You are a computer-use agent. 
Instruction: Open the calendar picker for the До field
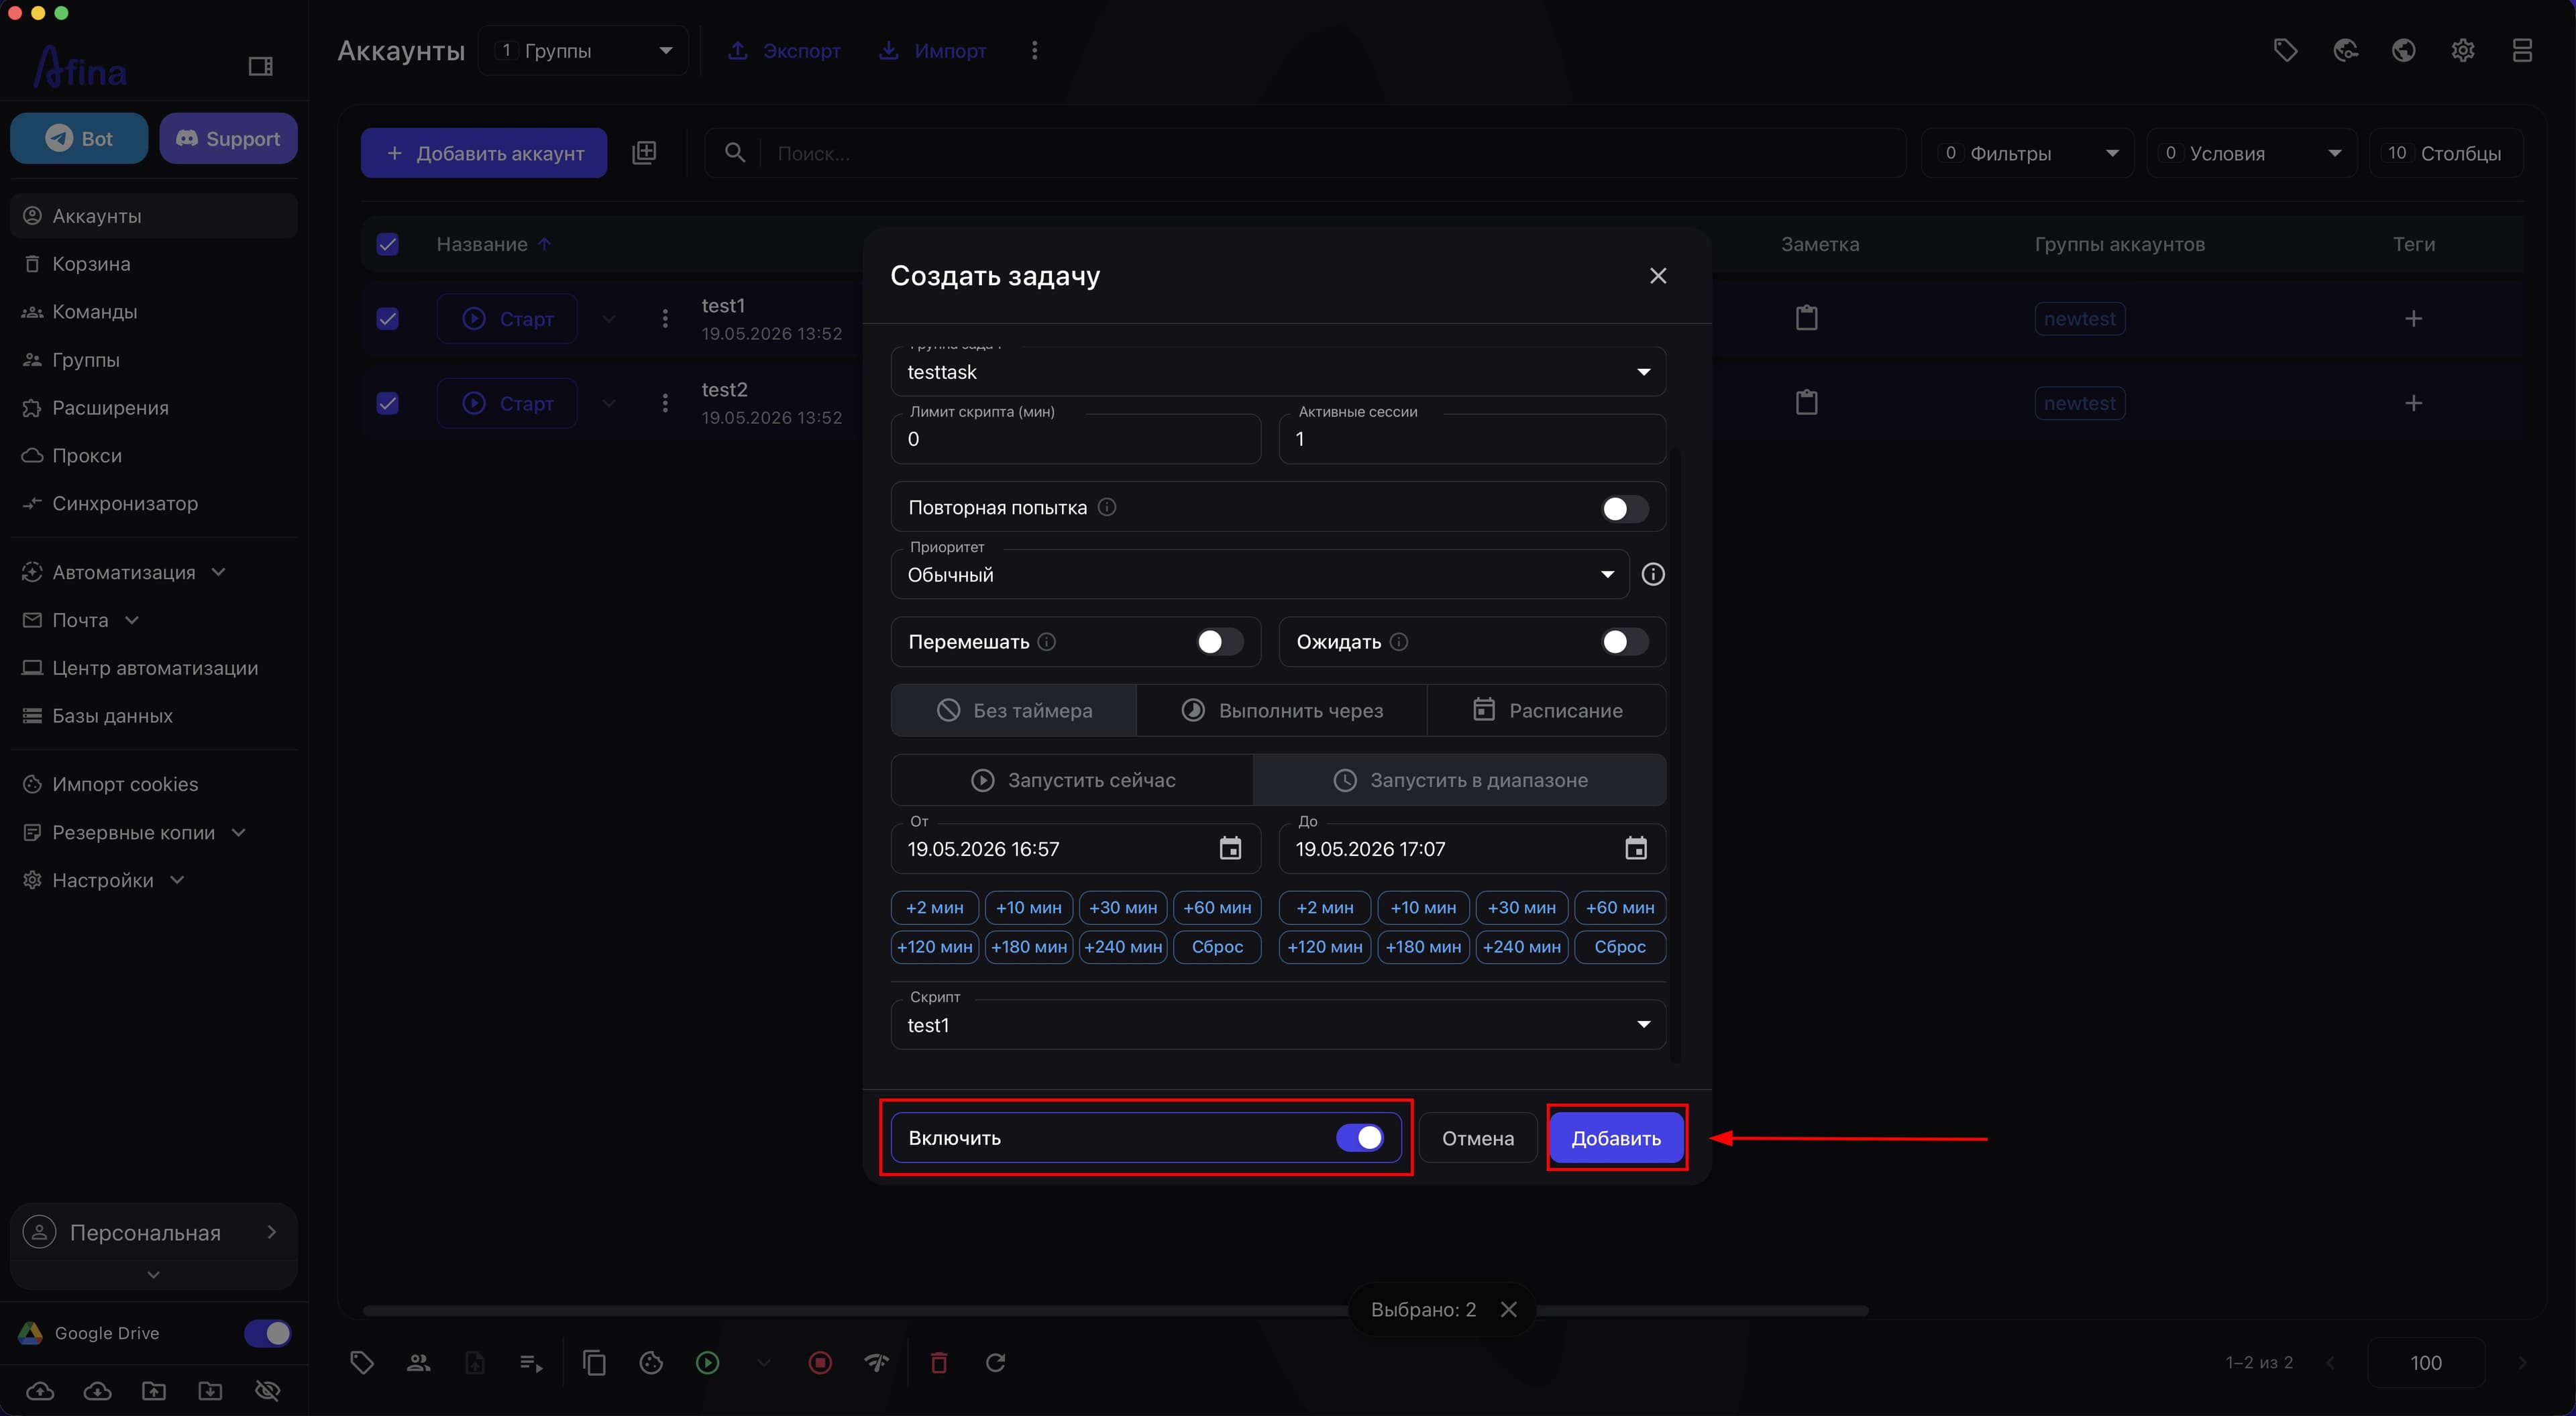[x=1635, y=849]
